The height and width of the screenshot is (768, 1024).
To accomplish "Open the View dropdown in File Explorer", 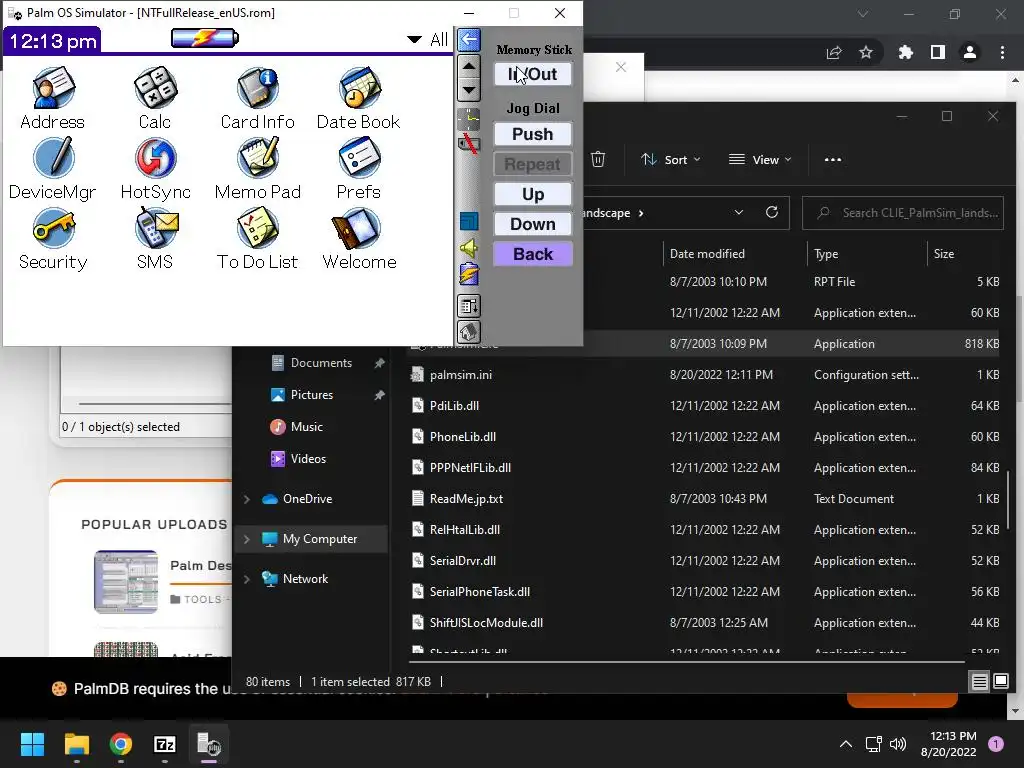I will pyautogui.click(x=760, y=159).
